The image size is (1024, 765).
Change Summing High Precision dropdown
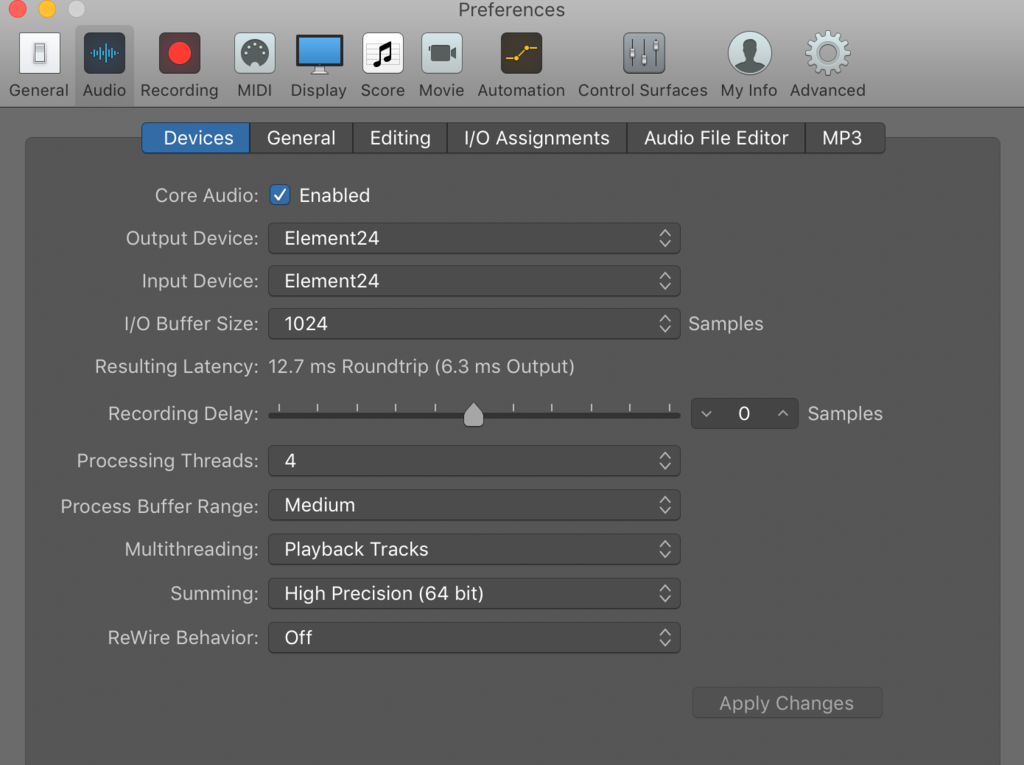click(x=474, y=594)
